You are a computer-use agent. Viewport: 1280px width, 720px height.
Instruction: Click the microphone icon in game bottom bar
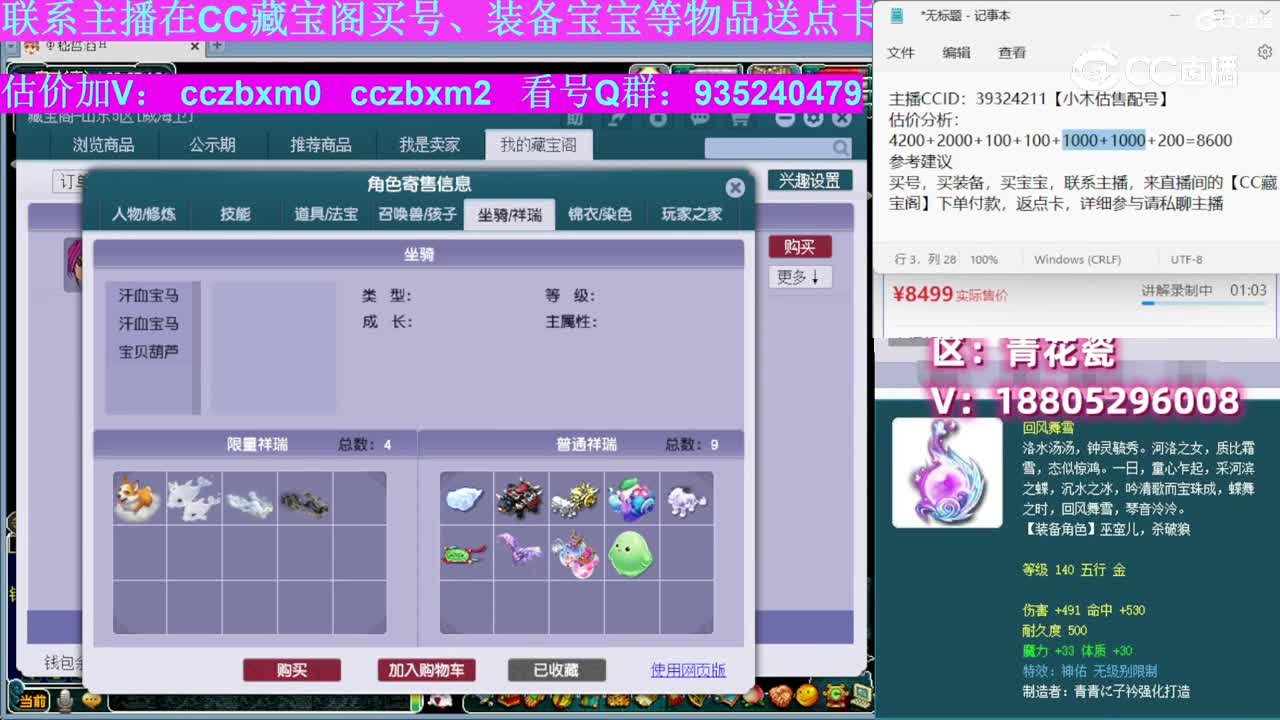65,702
